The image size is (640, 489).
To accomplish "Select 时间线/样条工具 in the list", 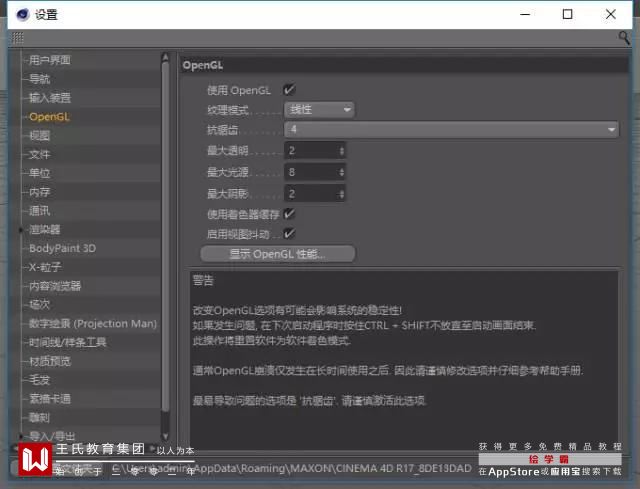I will click(x=67, y=342).
